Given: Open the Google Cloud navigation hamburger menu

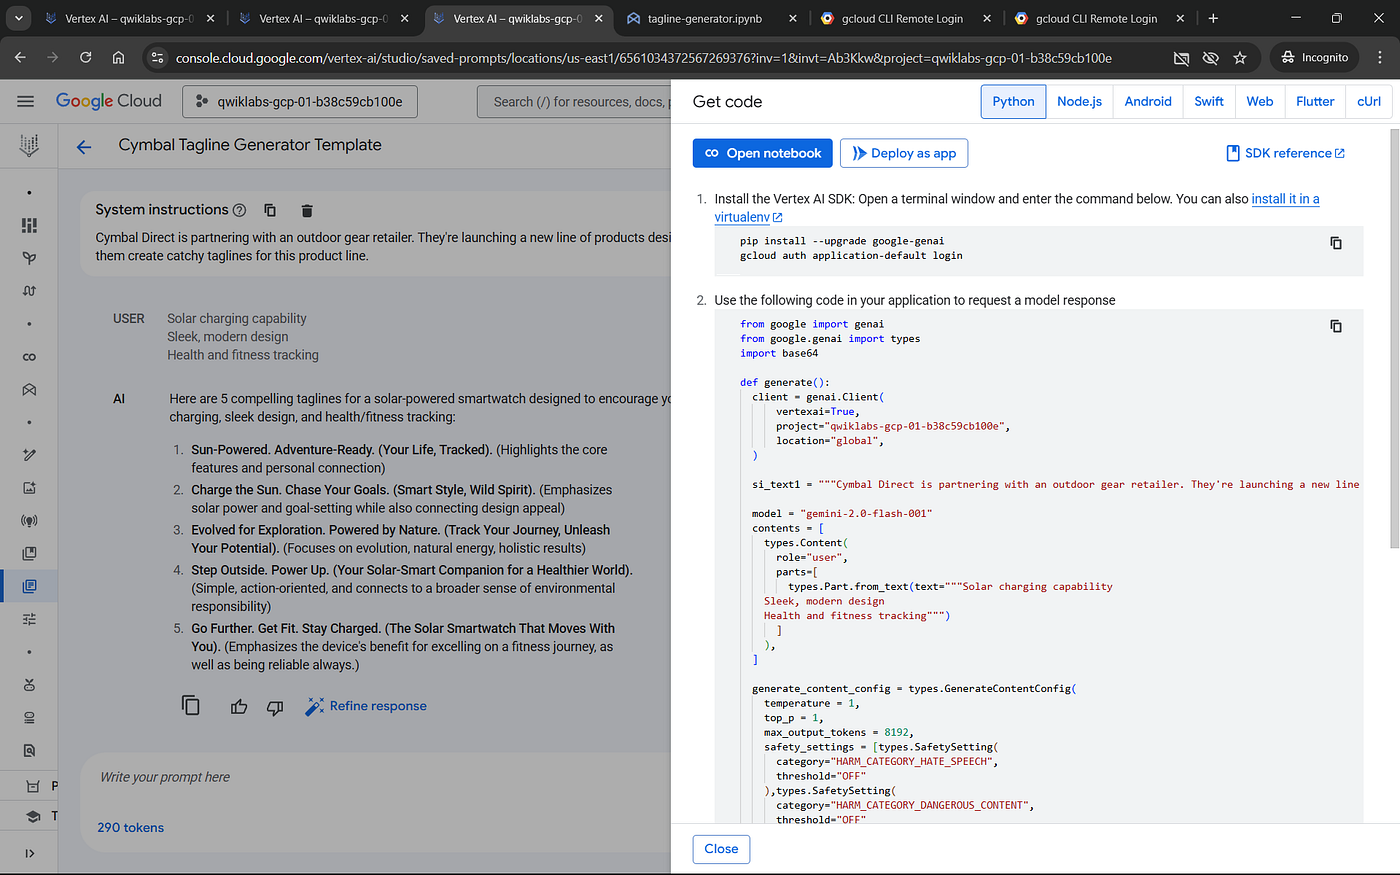Looking at the screenshot, I should click(26, 101).
